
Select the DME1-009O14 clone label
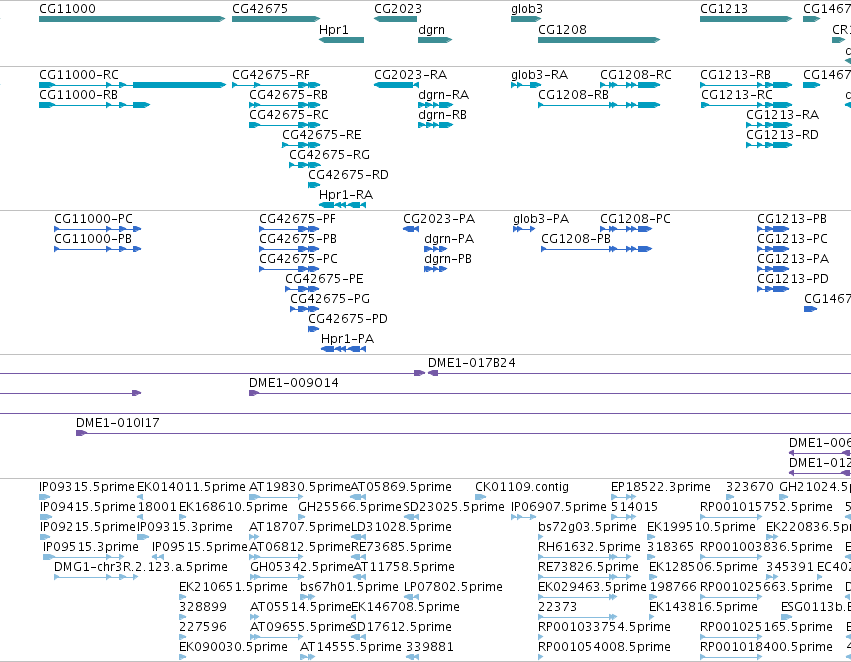[294, 383]
